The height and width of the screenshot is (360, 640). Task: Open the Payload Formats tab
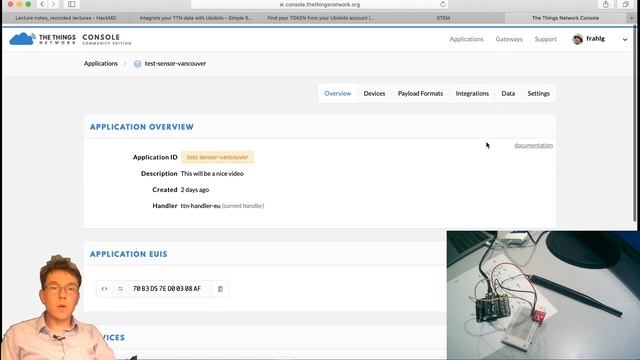420,93
